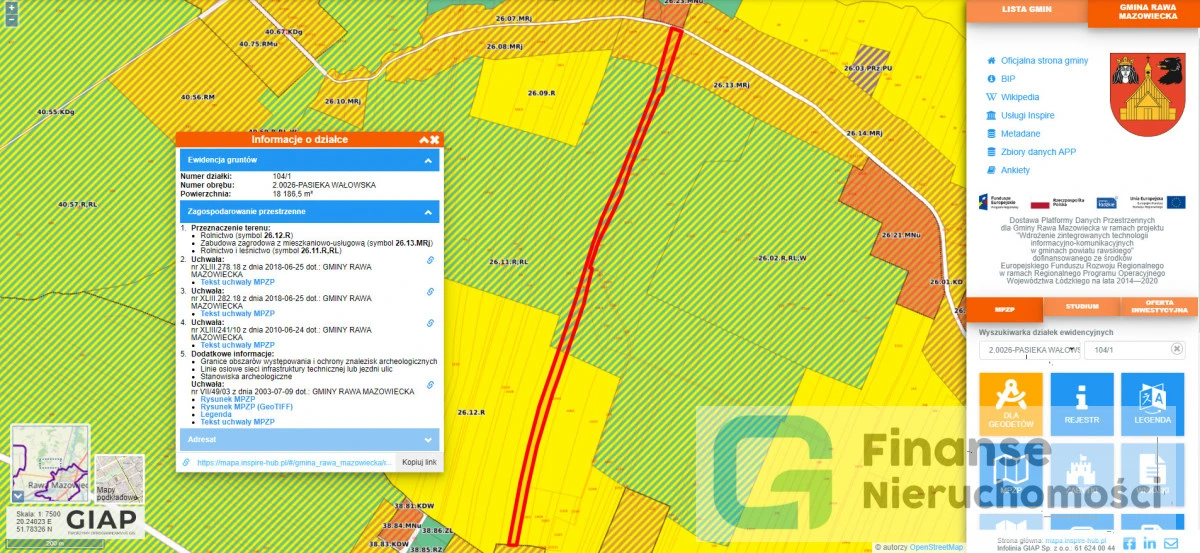Click the map zone label 26.11.R,RL

pos(508,261)
